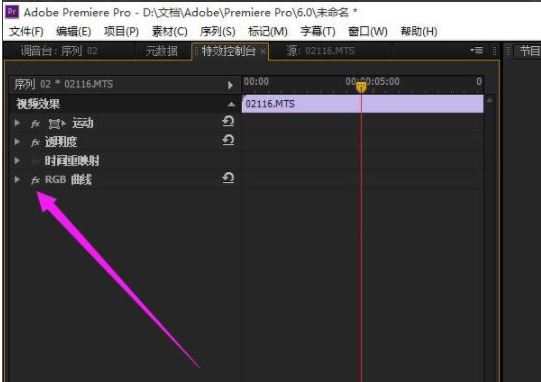
Task: Collapse the 视频效果 section arrow
Action: coord(232,104)
